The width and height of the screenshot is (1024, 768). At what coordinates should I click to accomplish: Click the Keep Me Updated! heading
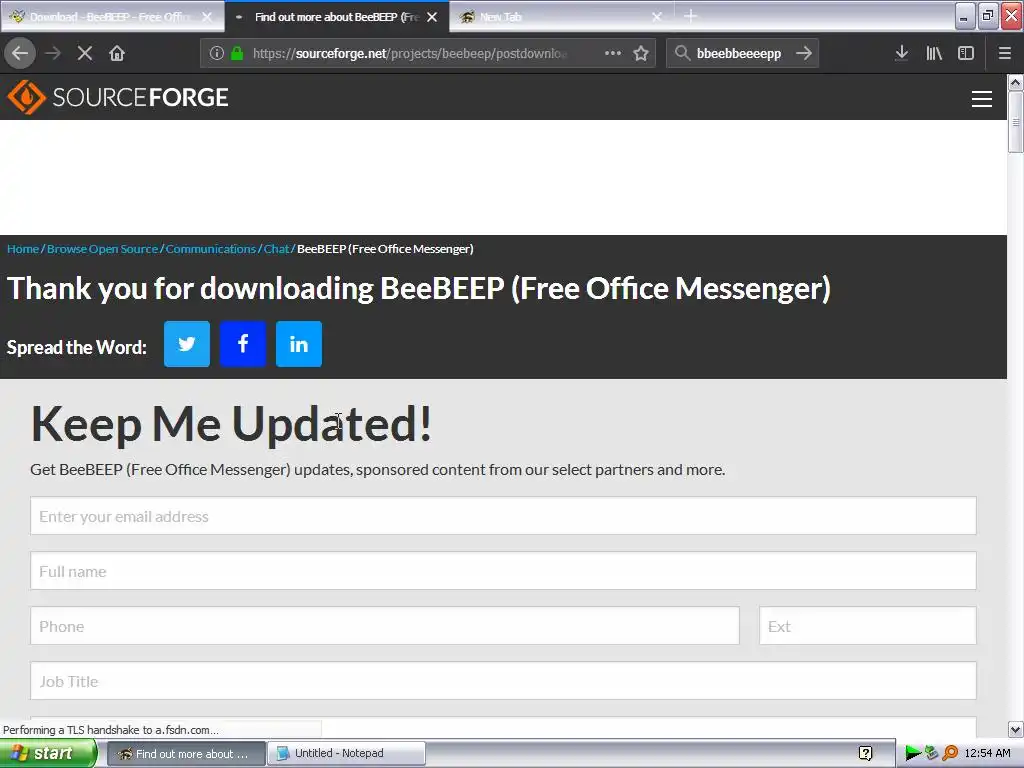(231, 424)
